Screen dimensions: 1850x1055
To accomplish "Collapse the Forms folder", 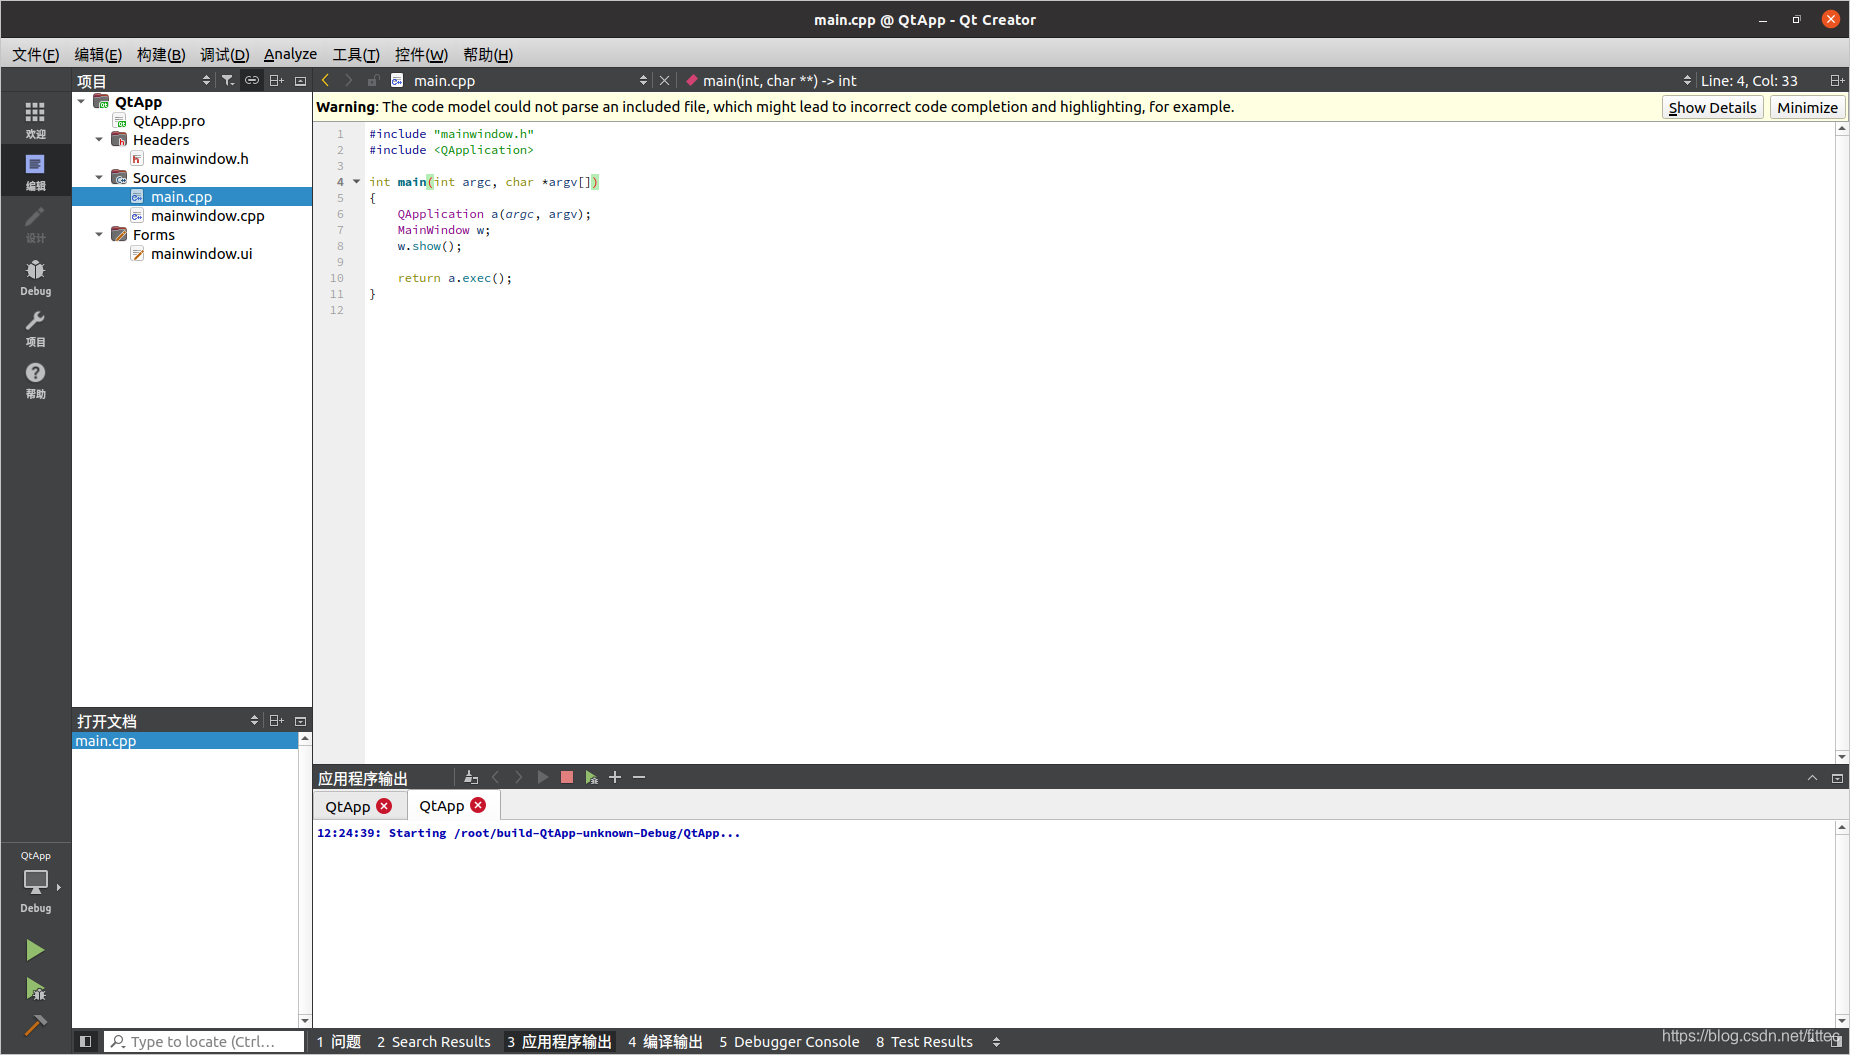I will point(99,235).
